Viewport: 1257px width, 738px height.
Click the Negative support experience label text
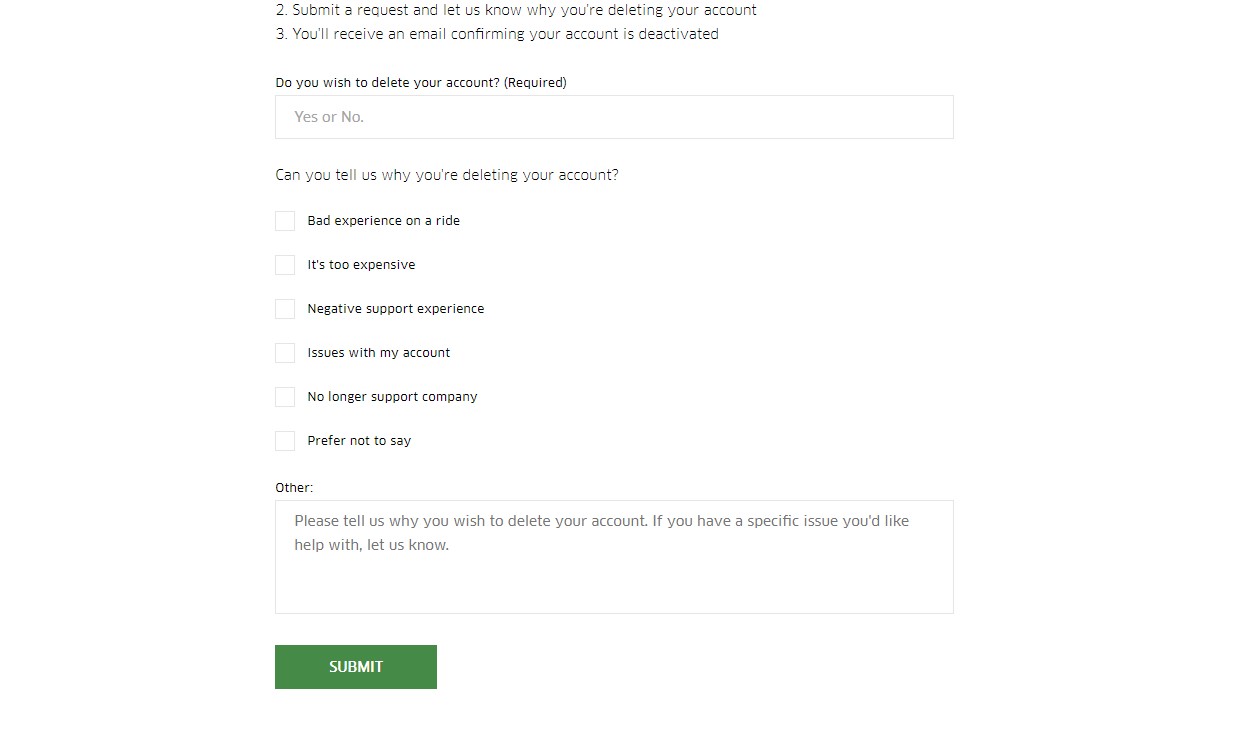click(x=396, y=309)
